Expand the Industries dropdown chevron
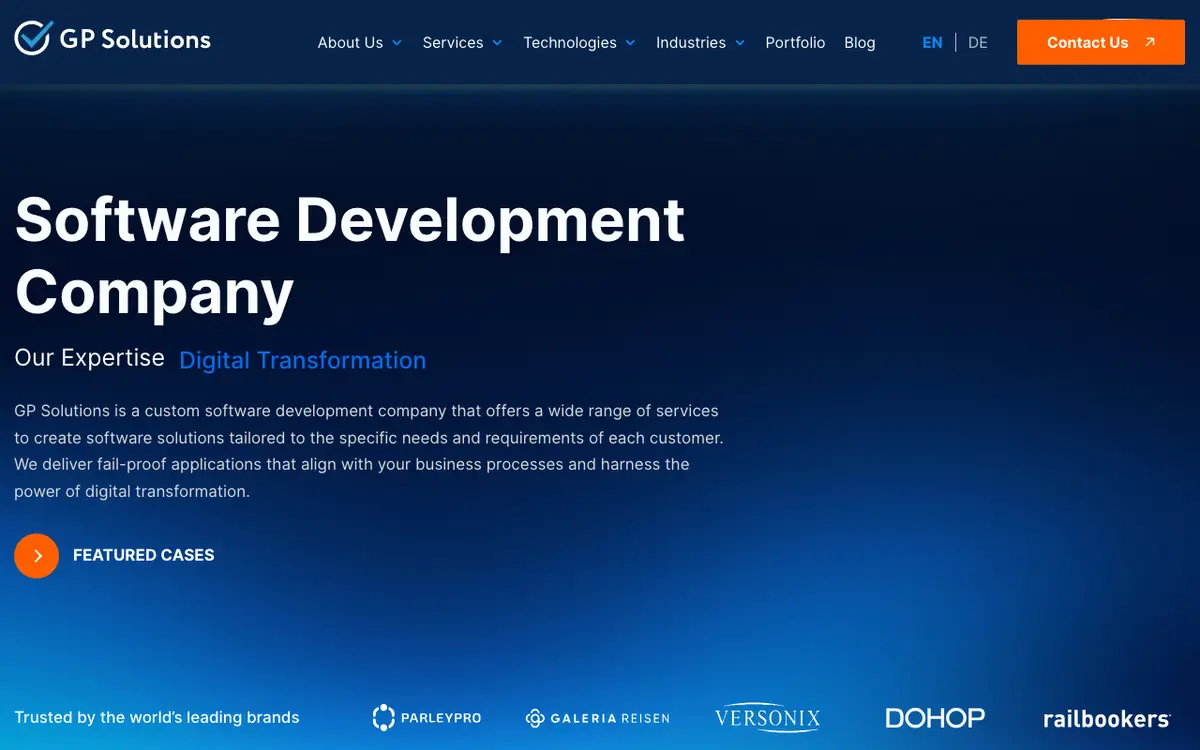The width and height of the screenshot is (1200, 750). point(740,43)
